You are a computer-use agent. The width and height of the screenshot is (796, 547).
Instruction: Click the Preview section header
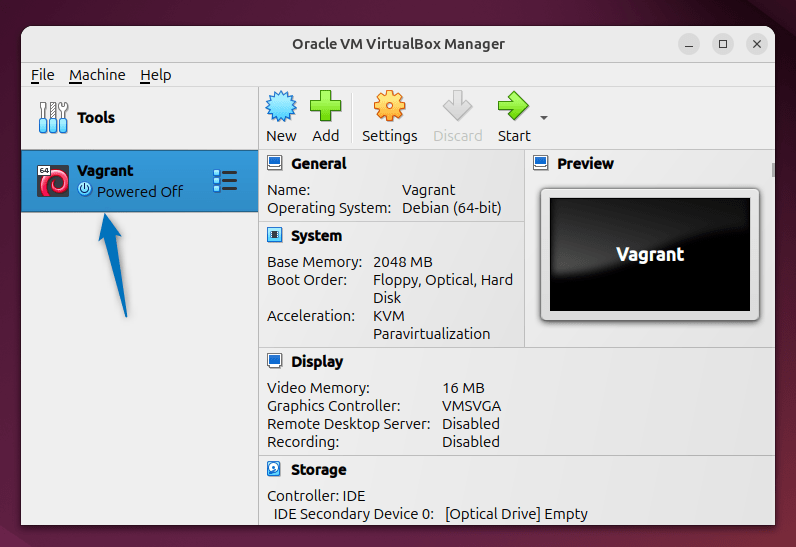point(585,164)
